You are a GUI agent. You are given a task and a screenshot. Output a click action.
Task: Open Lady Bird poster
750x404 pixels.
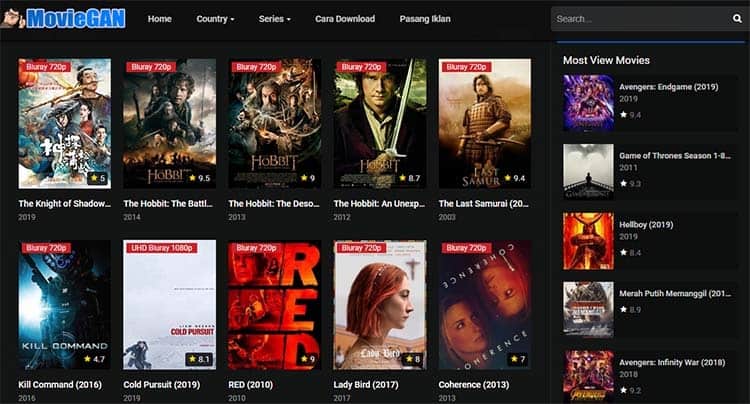pyautogui.click(x=380, y=305)
